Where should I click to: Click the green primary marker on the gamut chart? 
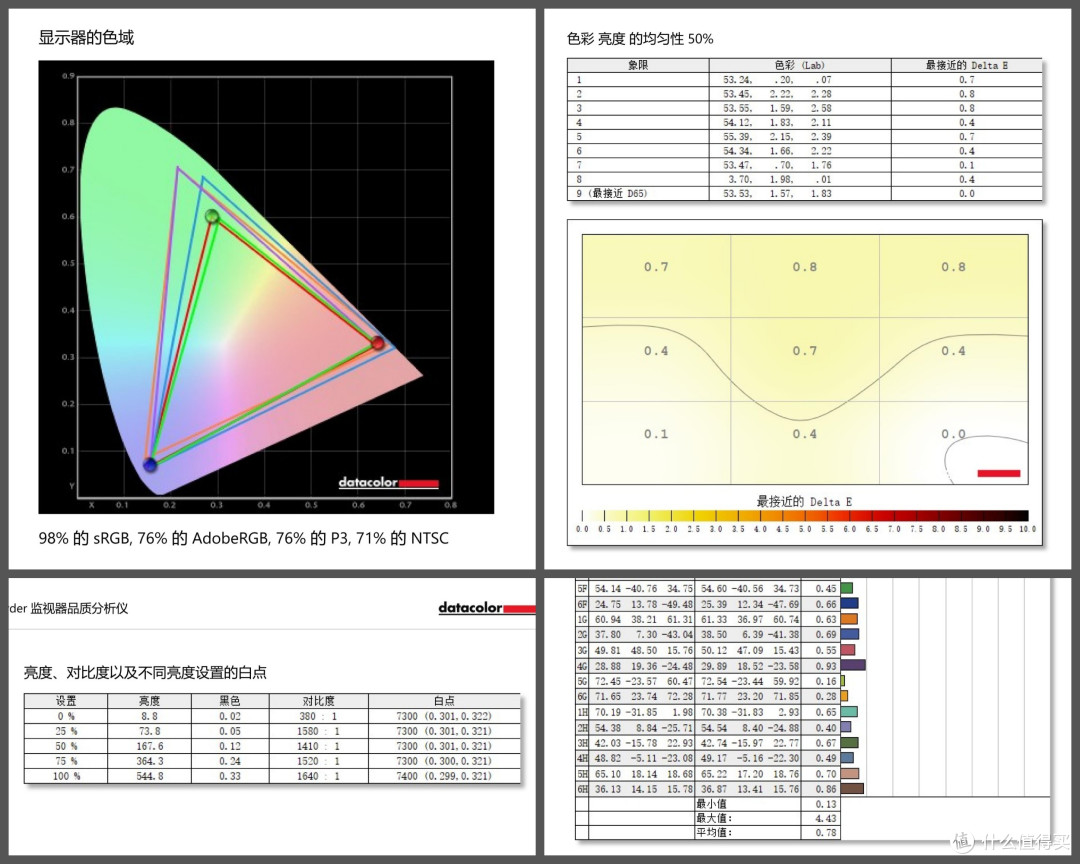(212, 216)
